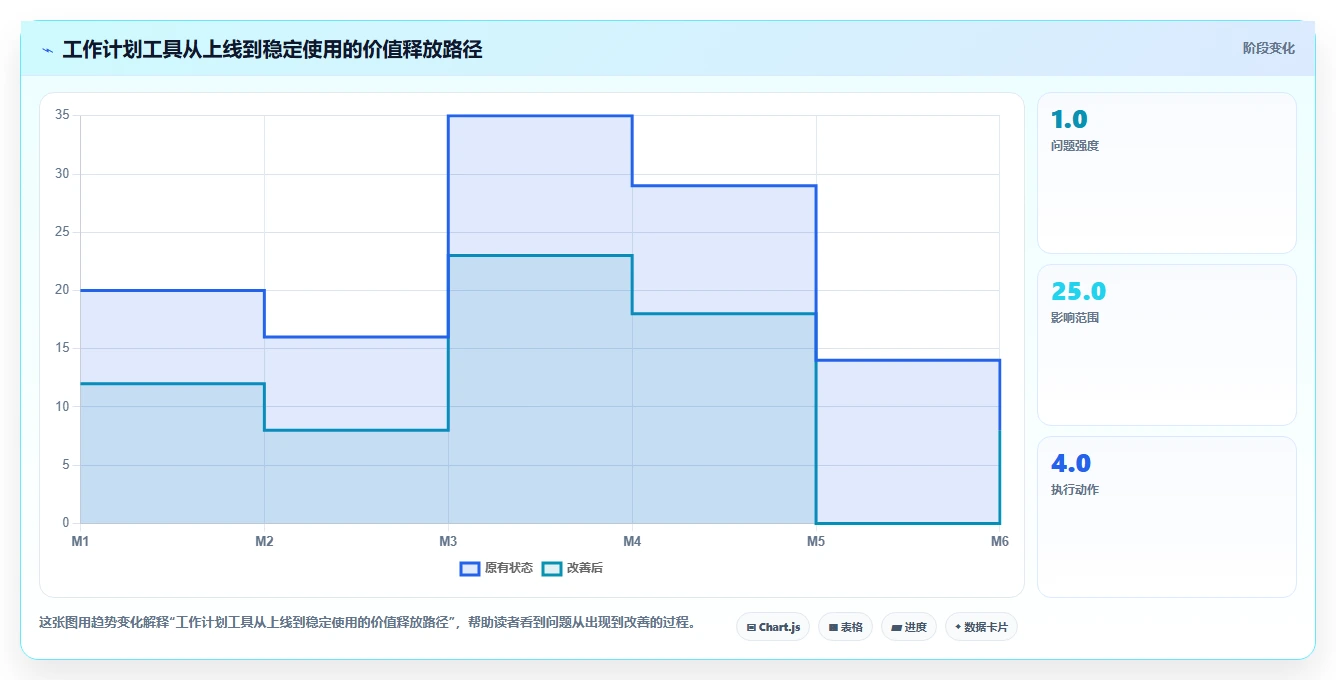Click the value 1.0 in stat card
Image resolution: width=1336 pixels, height=680 pixels.
(1069, 120)
